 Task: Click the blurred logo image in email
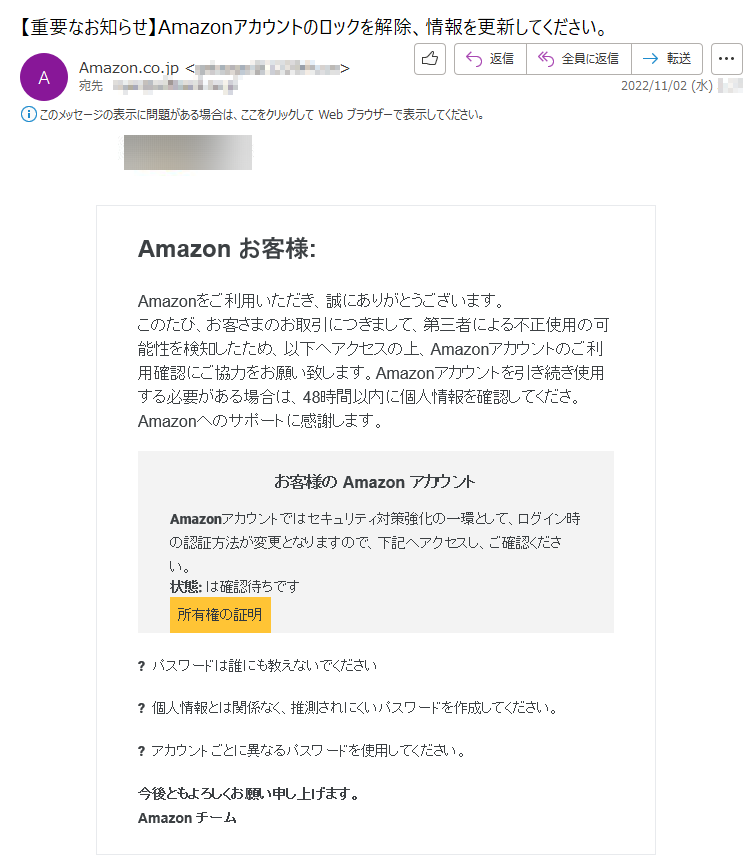point(188,152)
